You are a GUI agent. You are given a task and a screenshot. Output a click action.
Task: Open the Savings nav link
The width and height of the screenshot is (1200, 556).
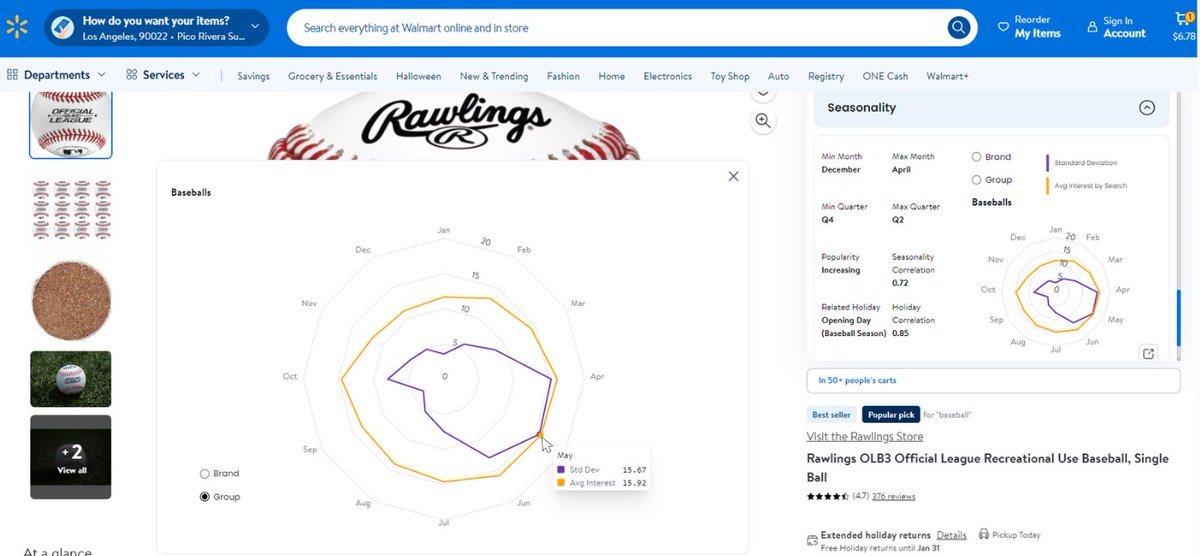(x=253, y=76)
